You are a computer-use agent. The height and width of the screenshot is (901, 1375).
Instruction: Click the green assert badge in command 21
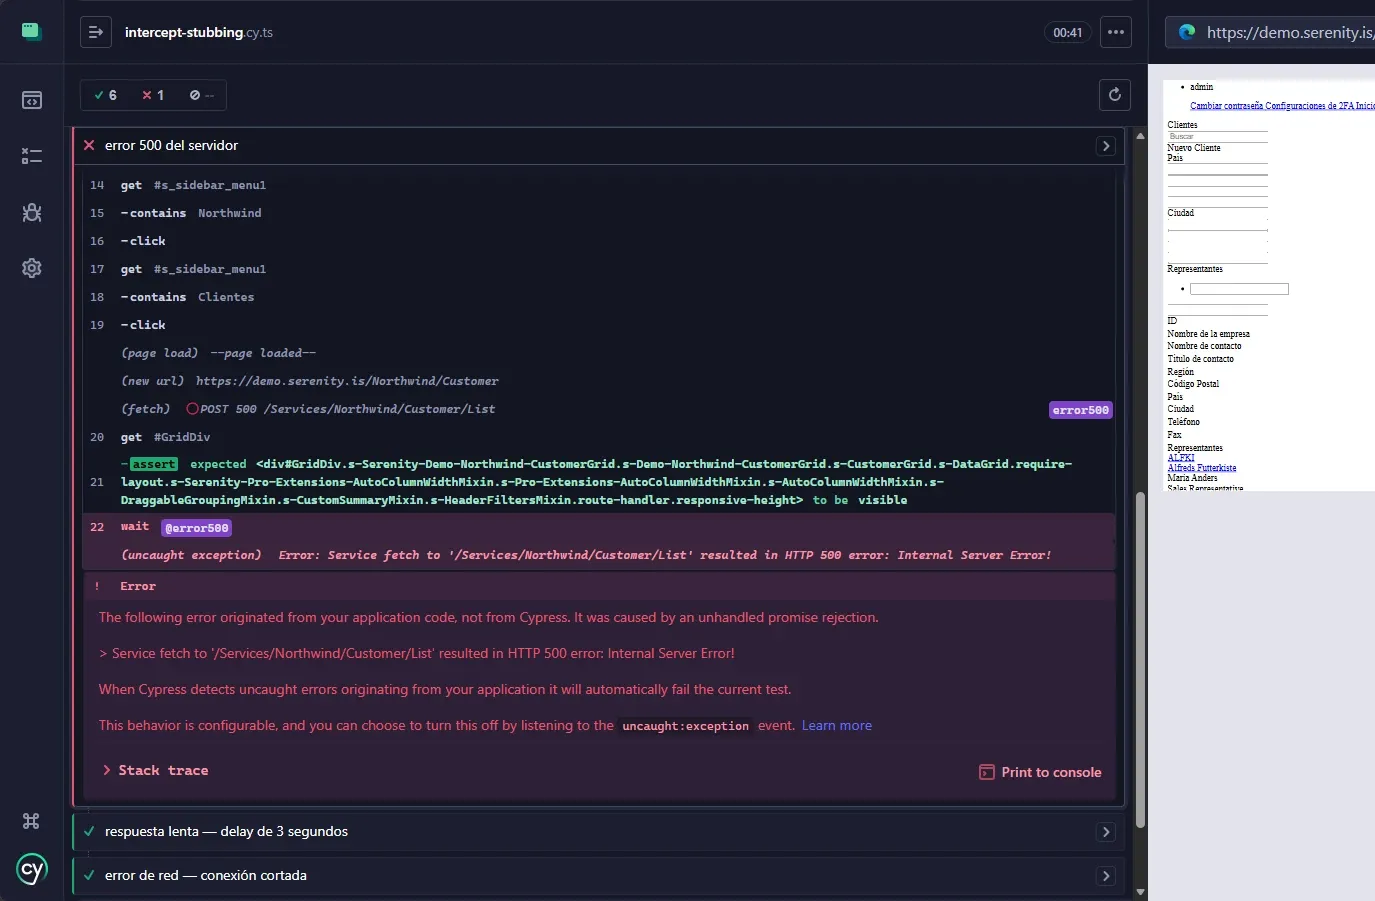point(154,464)
